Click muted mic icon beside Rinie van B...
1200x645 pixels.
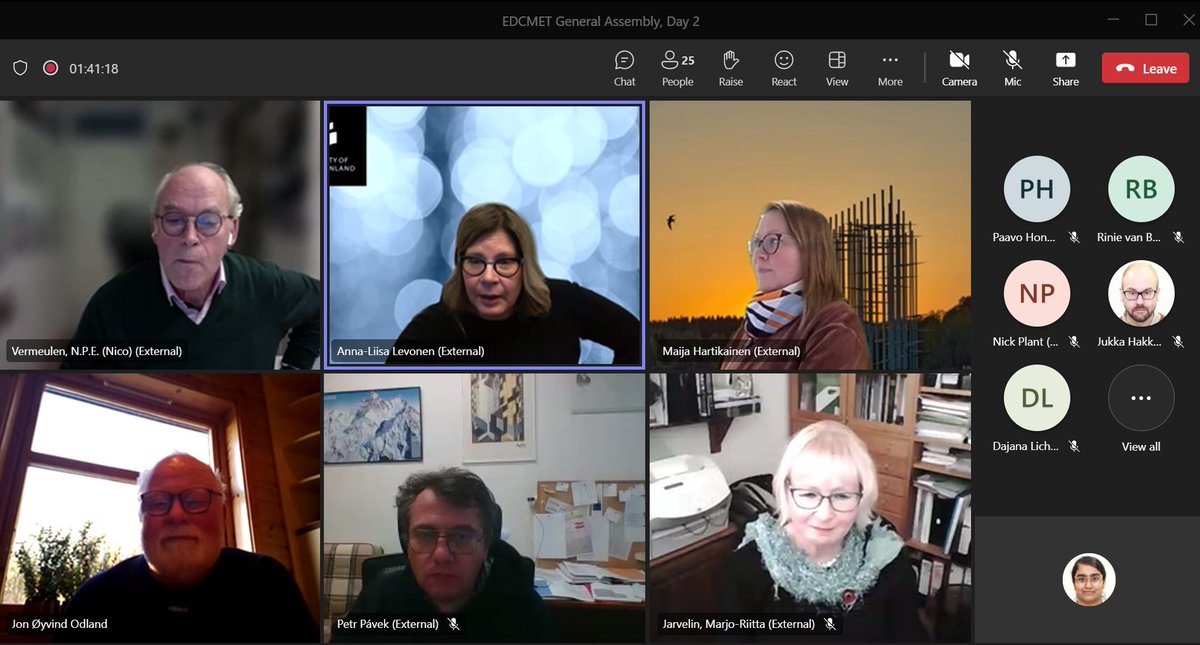click(x=1178, y=237)
